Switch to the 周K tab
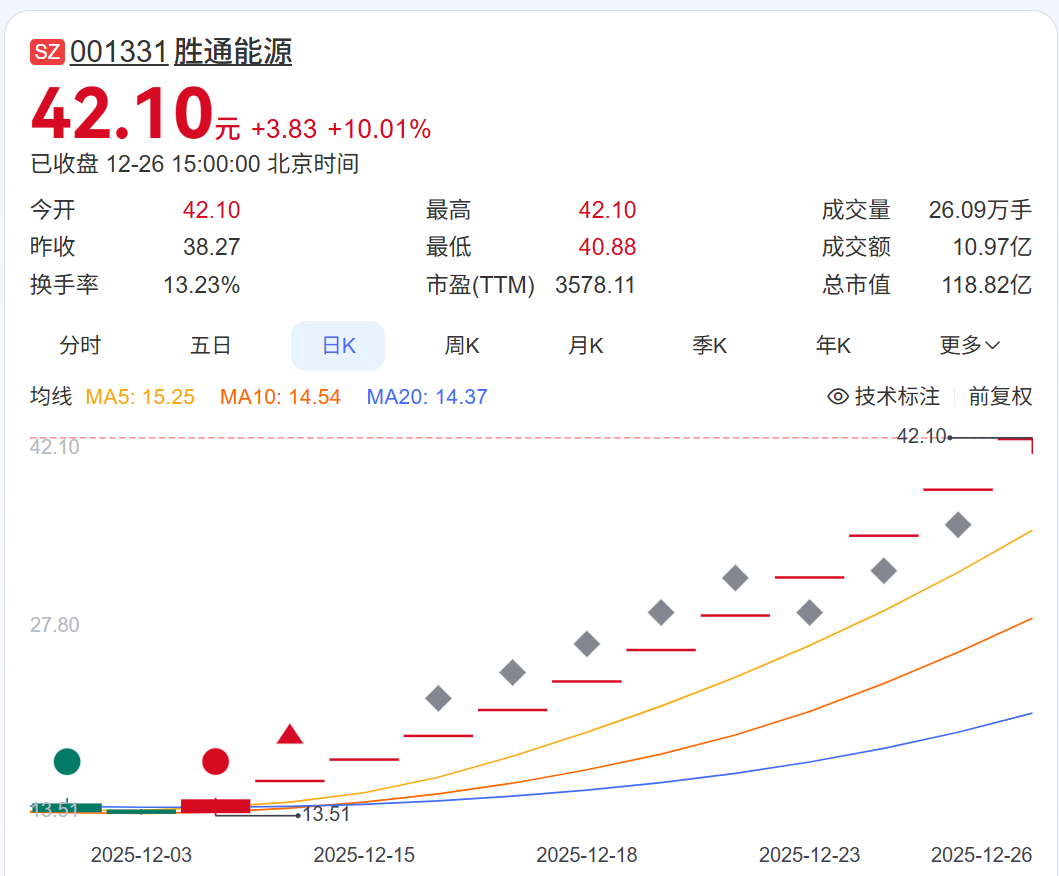 coord(462,346)
